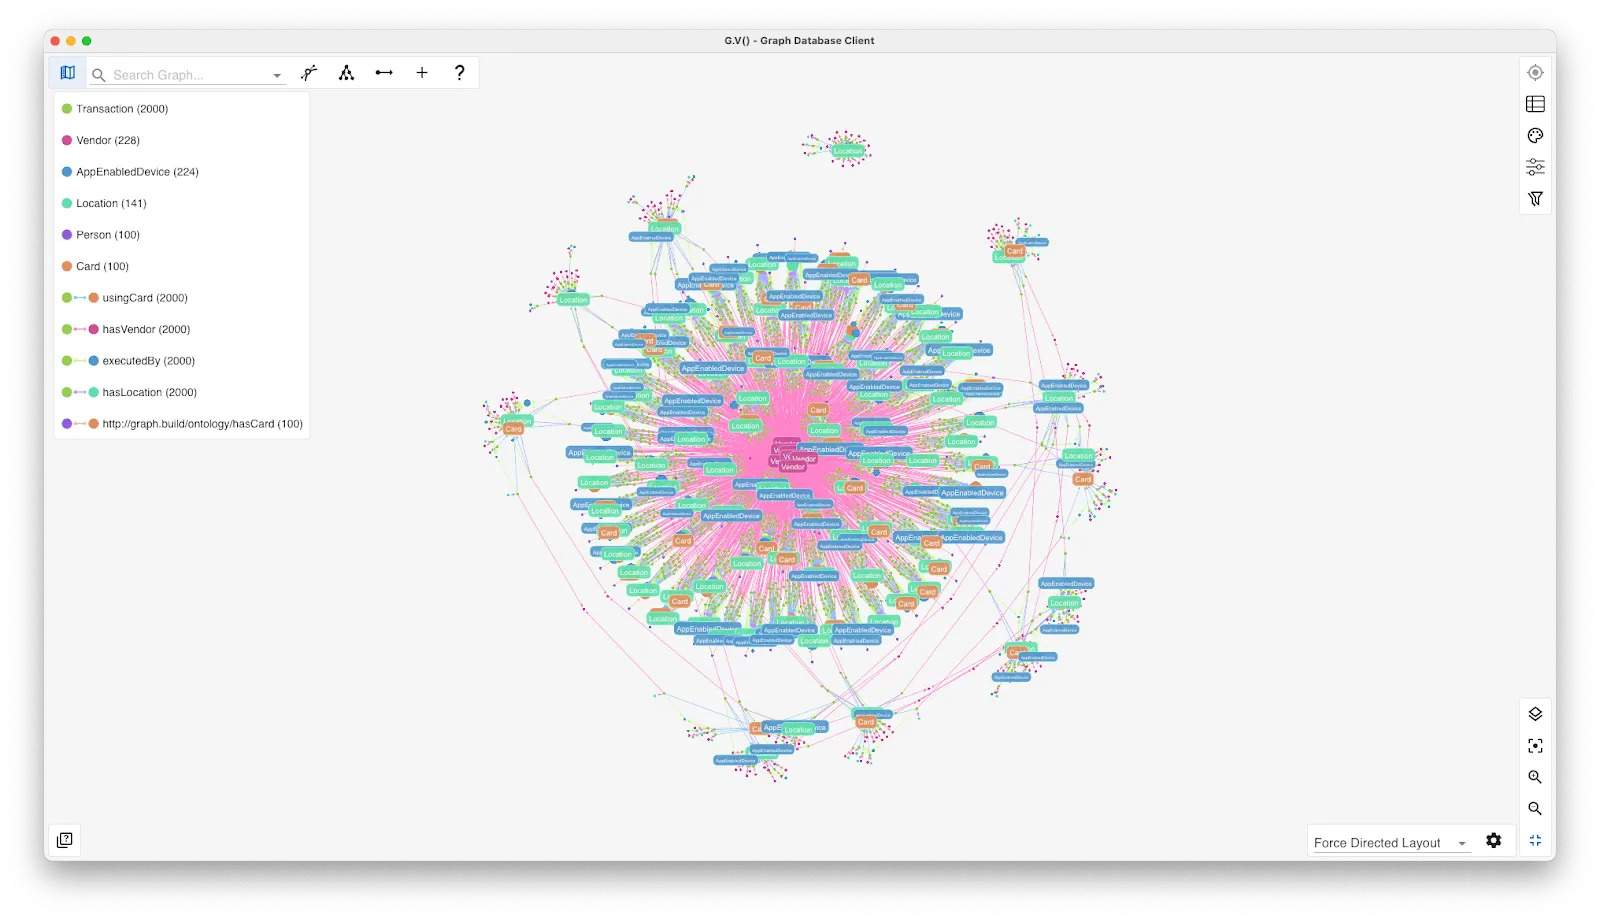This screenshot has width=1600, height=919.
Task: Click the Vendor node at graph center
Action: (793, 467)
